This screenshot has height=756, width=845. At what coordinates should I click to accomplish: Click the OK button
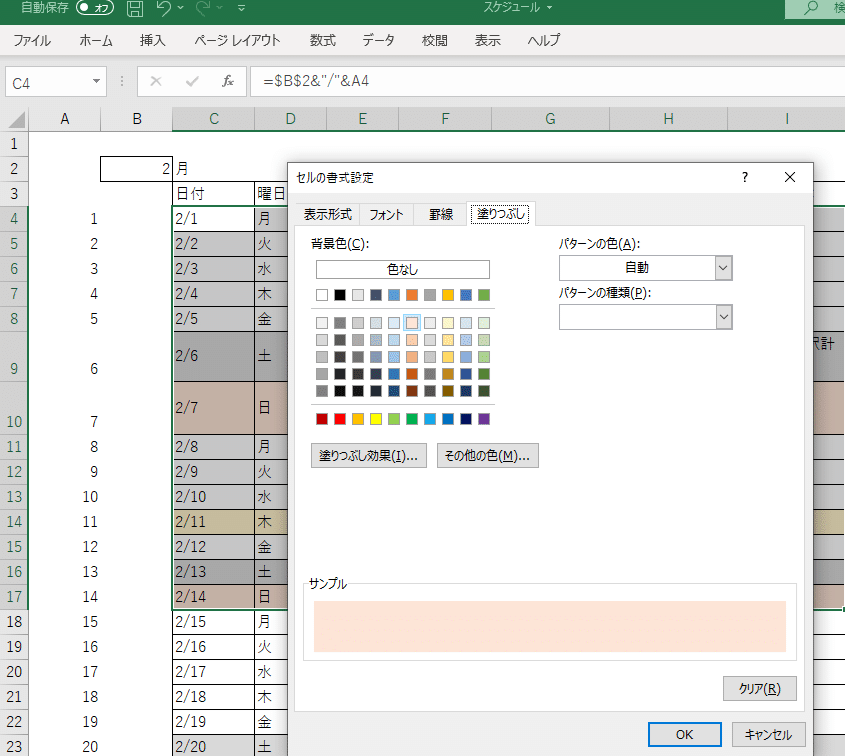[684, 734]
